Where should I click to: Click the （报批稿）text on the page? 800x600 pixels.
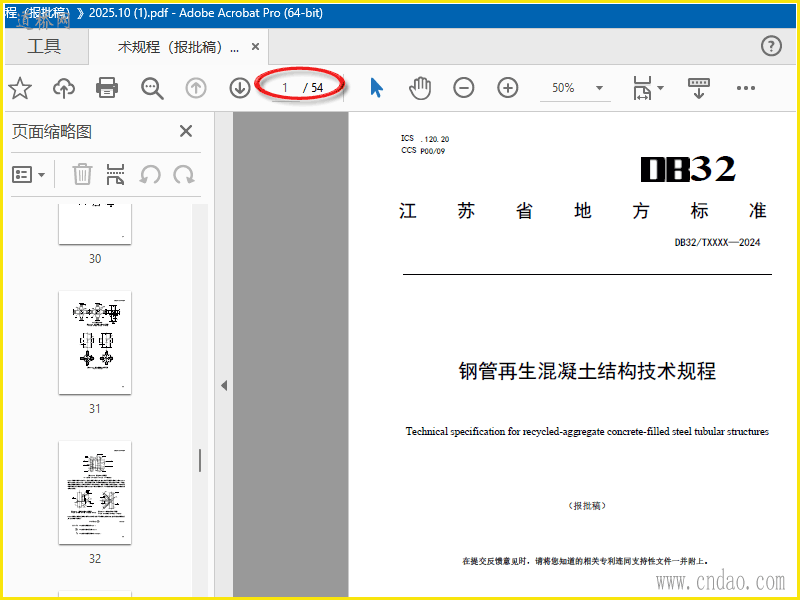click(x=587, y=506)
